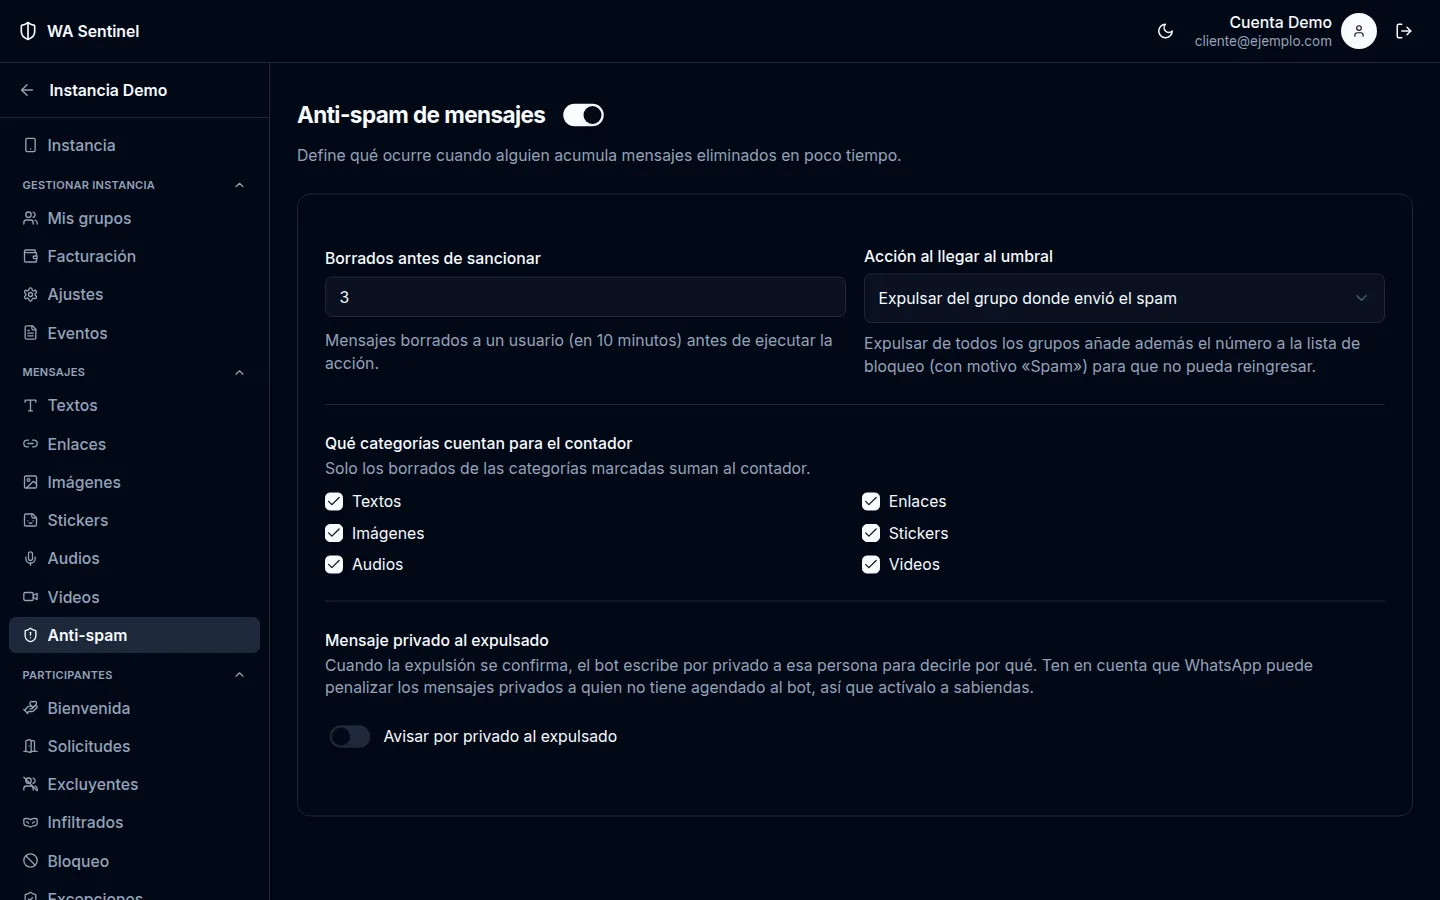Collapse the Gestionar Instancia section
Image resolution: width=1440 pixels, height=900 pixels.
[x=239, y=185]
